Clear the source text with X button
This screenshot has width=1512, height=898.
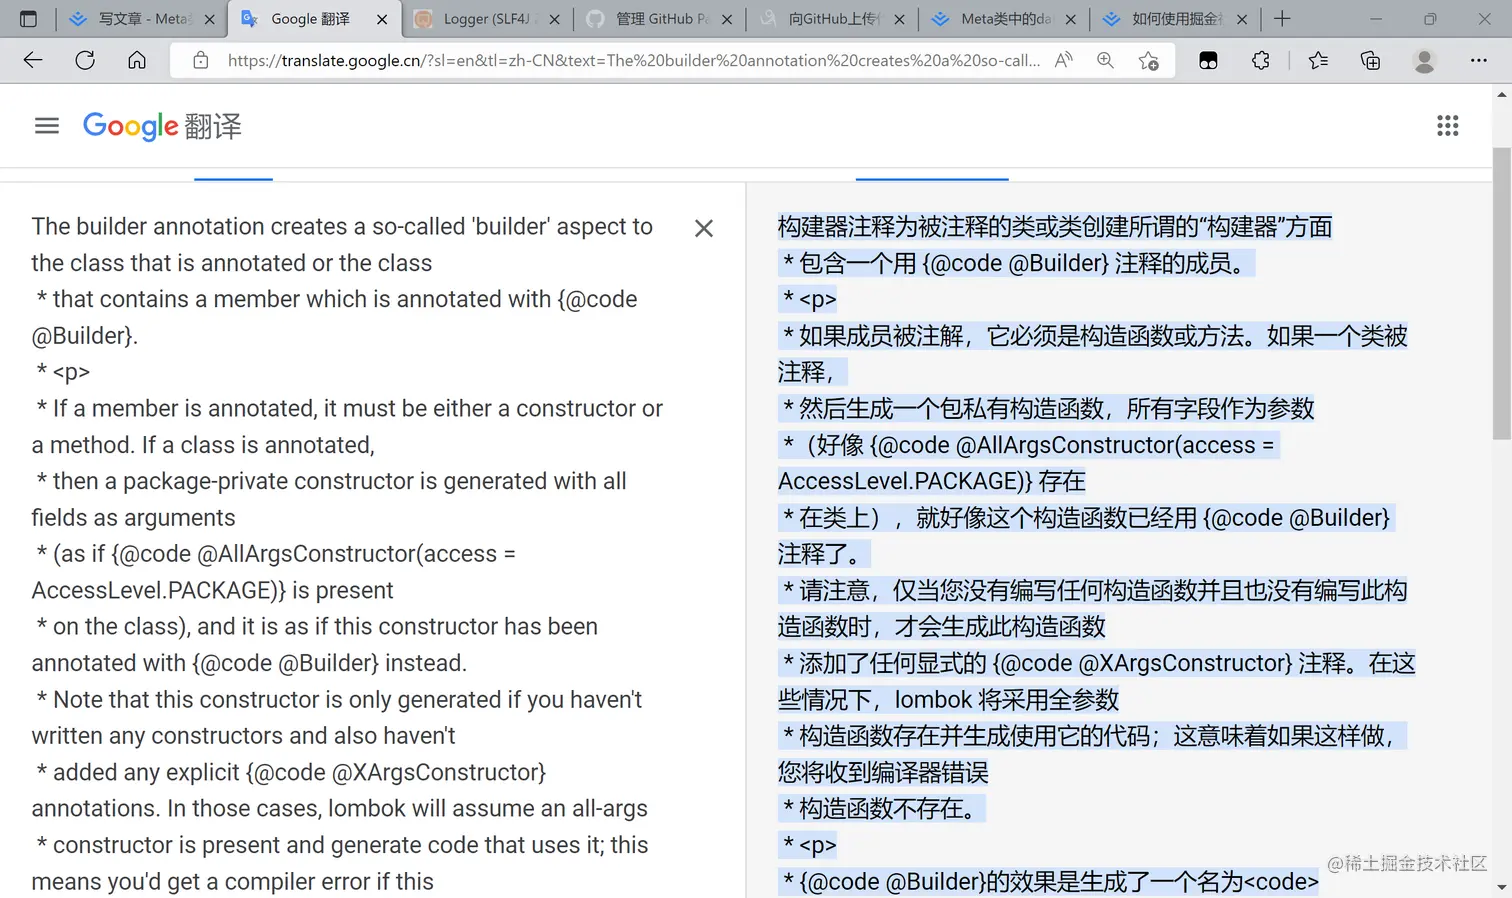[x=704, y=228]
